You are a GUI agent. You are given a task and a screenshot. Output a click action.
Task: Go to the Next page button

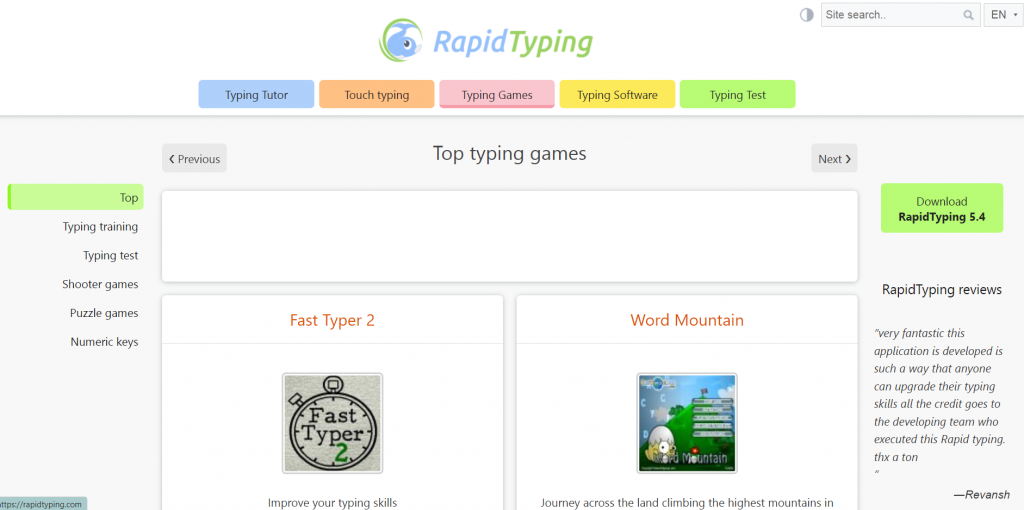pos(834,159)
